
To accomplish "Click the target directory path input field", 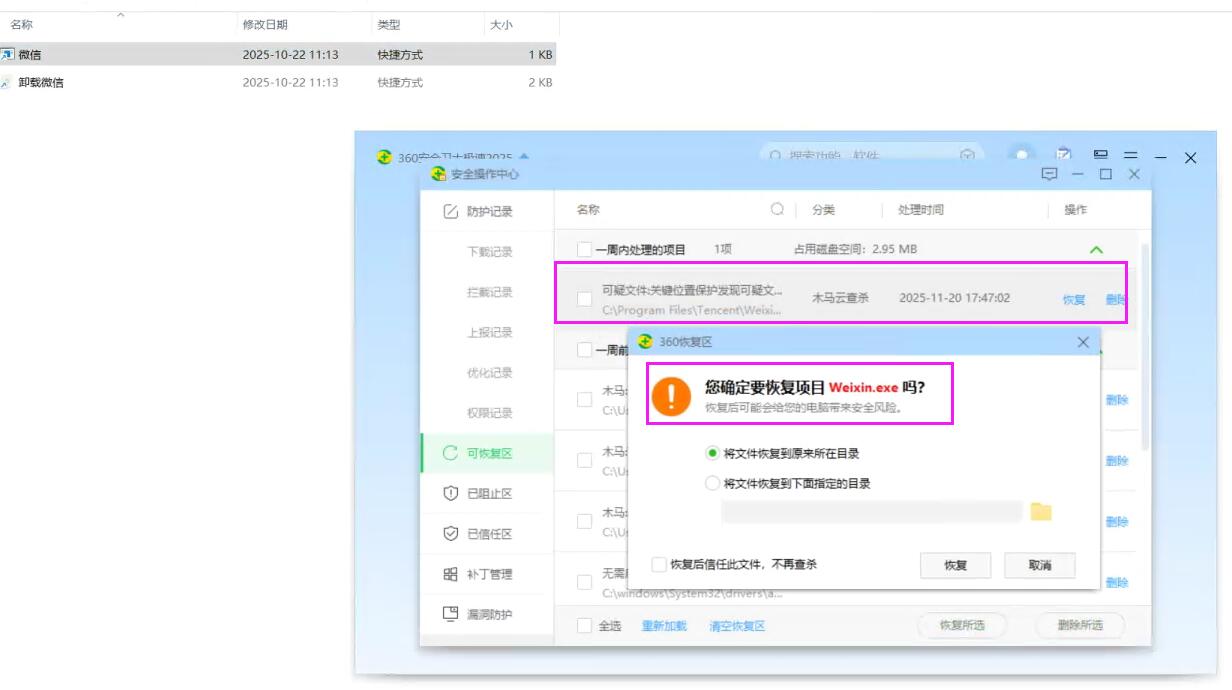I will (870, 512).
